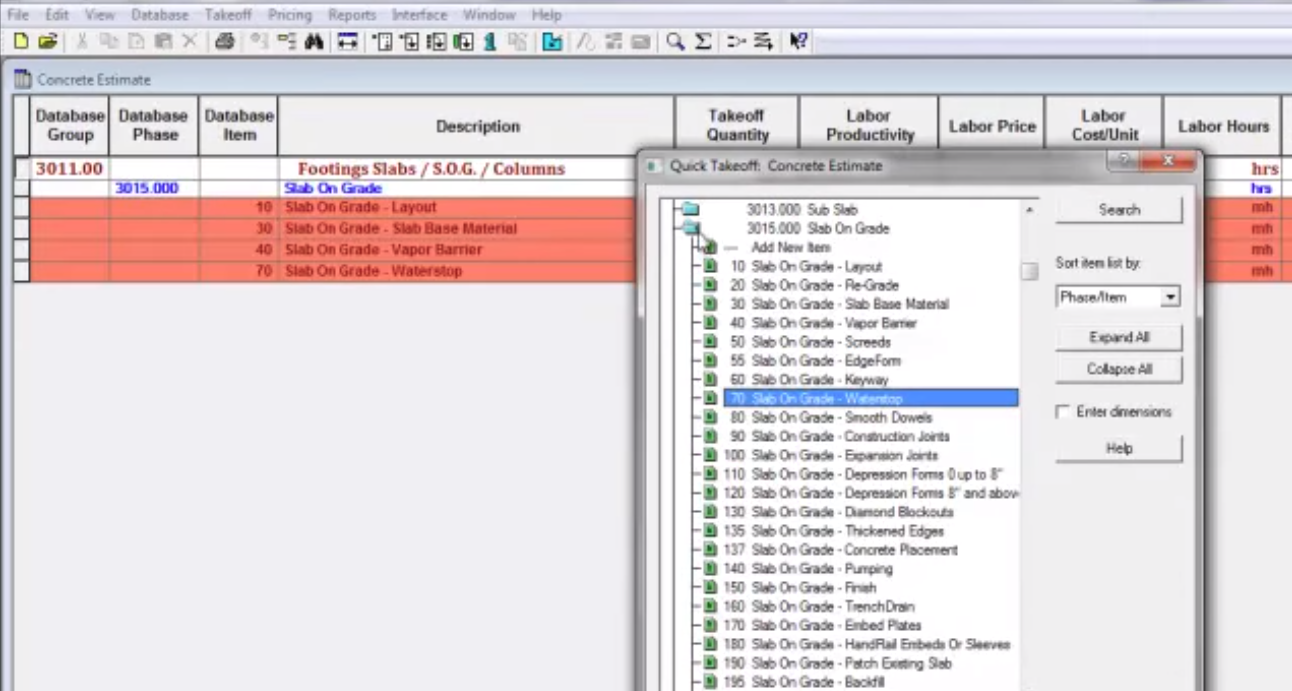Click Footings Slabs / S.O.G. / Columns heading
The width and height of the screenshot is (1292, 691).
tap(431, 169)
